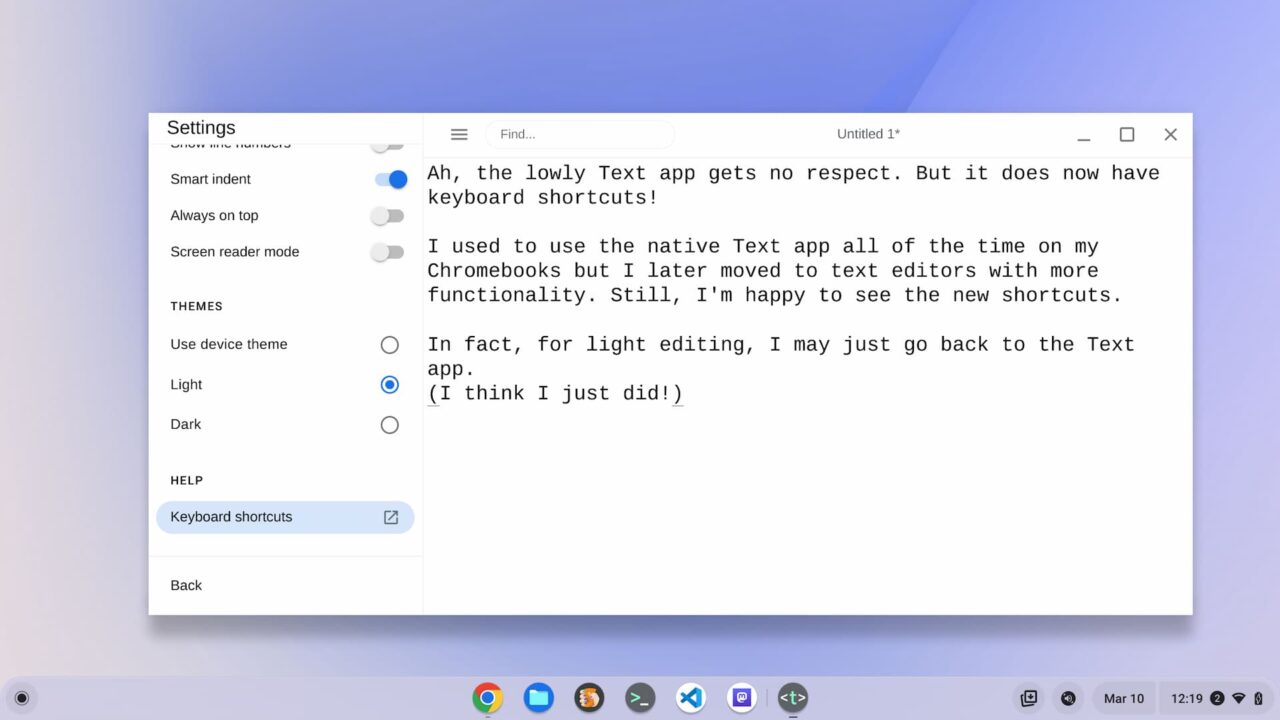Viewport: 1280px width, 720px height.
Task: Click the text "keyboard shortcuts!" in the editor
Action: pos(543,197)
